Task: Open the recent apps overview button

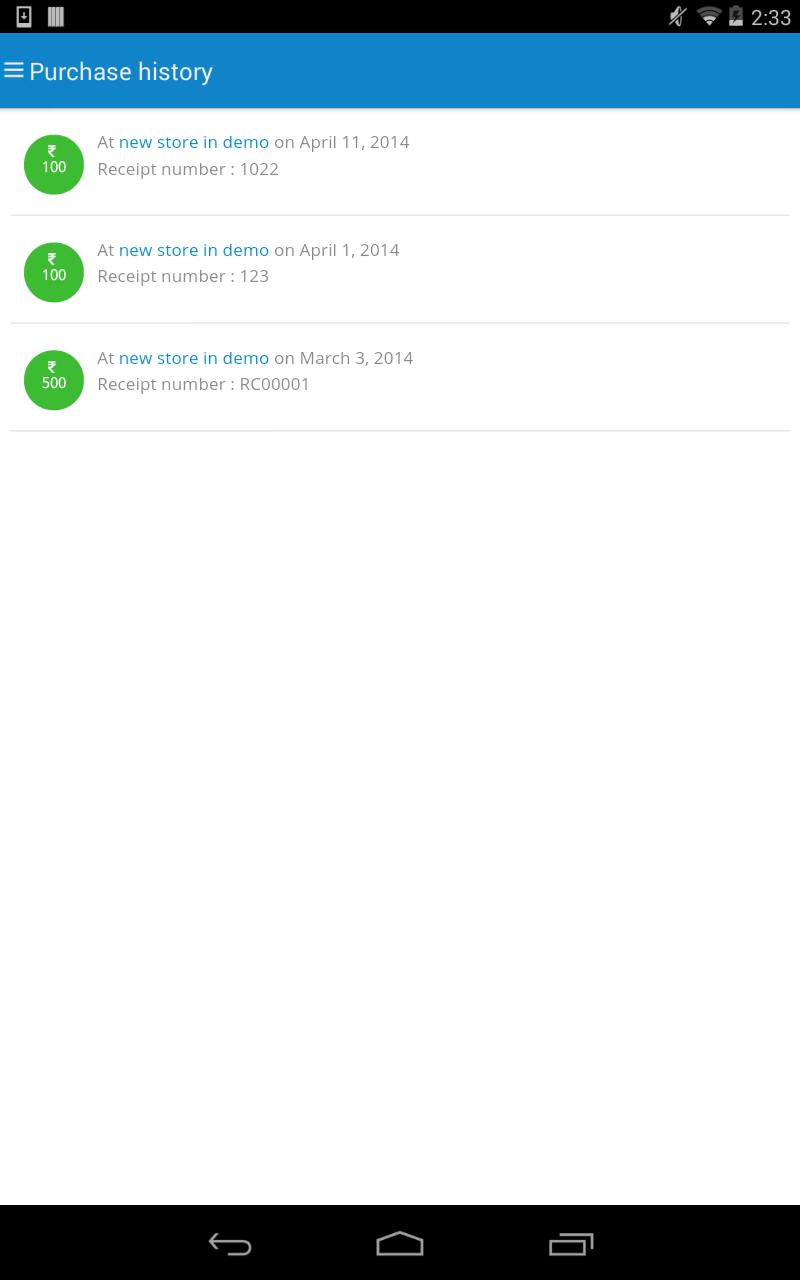Action: click(571, 1243)
